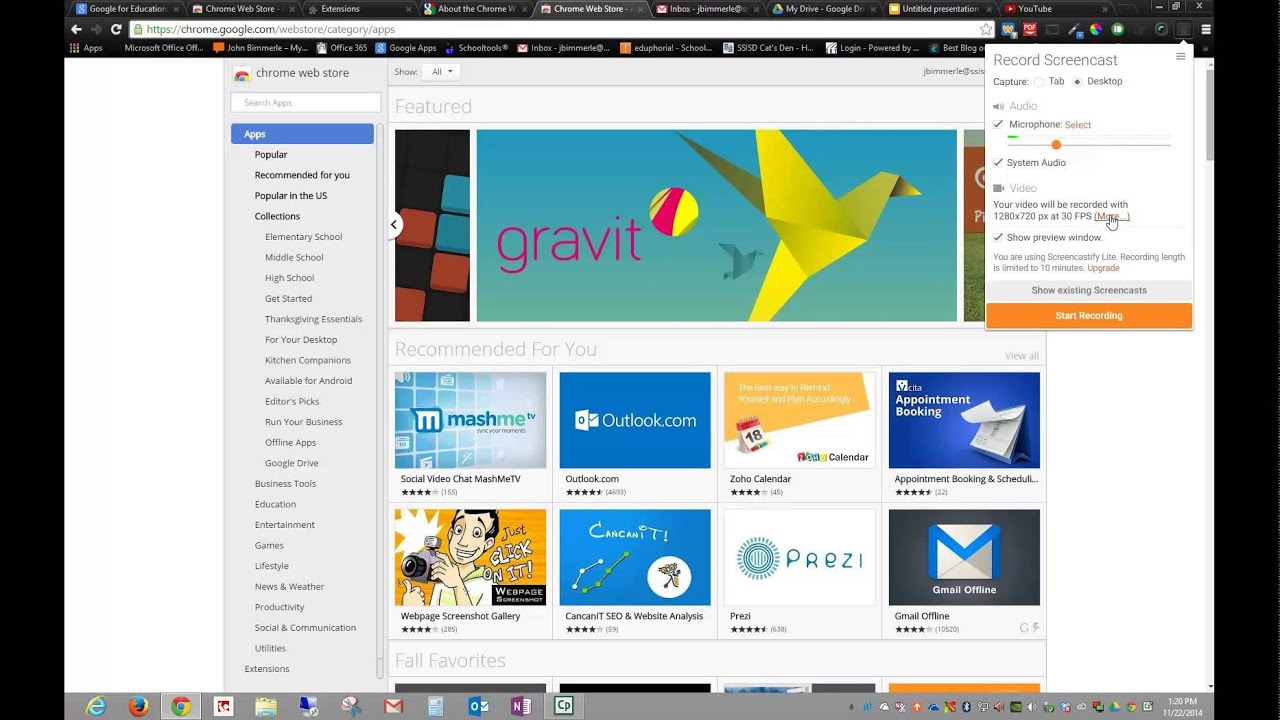Screen dimensions: 1280x720
Task: Bookmark this page with the star icon
Action: coord(986,30)
